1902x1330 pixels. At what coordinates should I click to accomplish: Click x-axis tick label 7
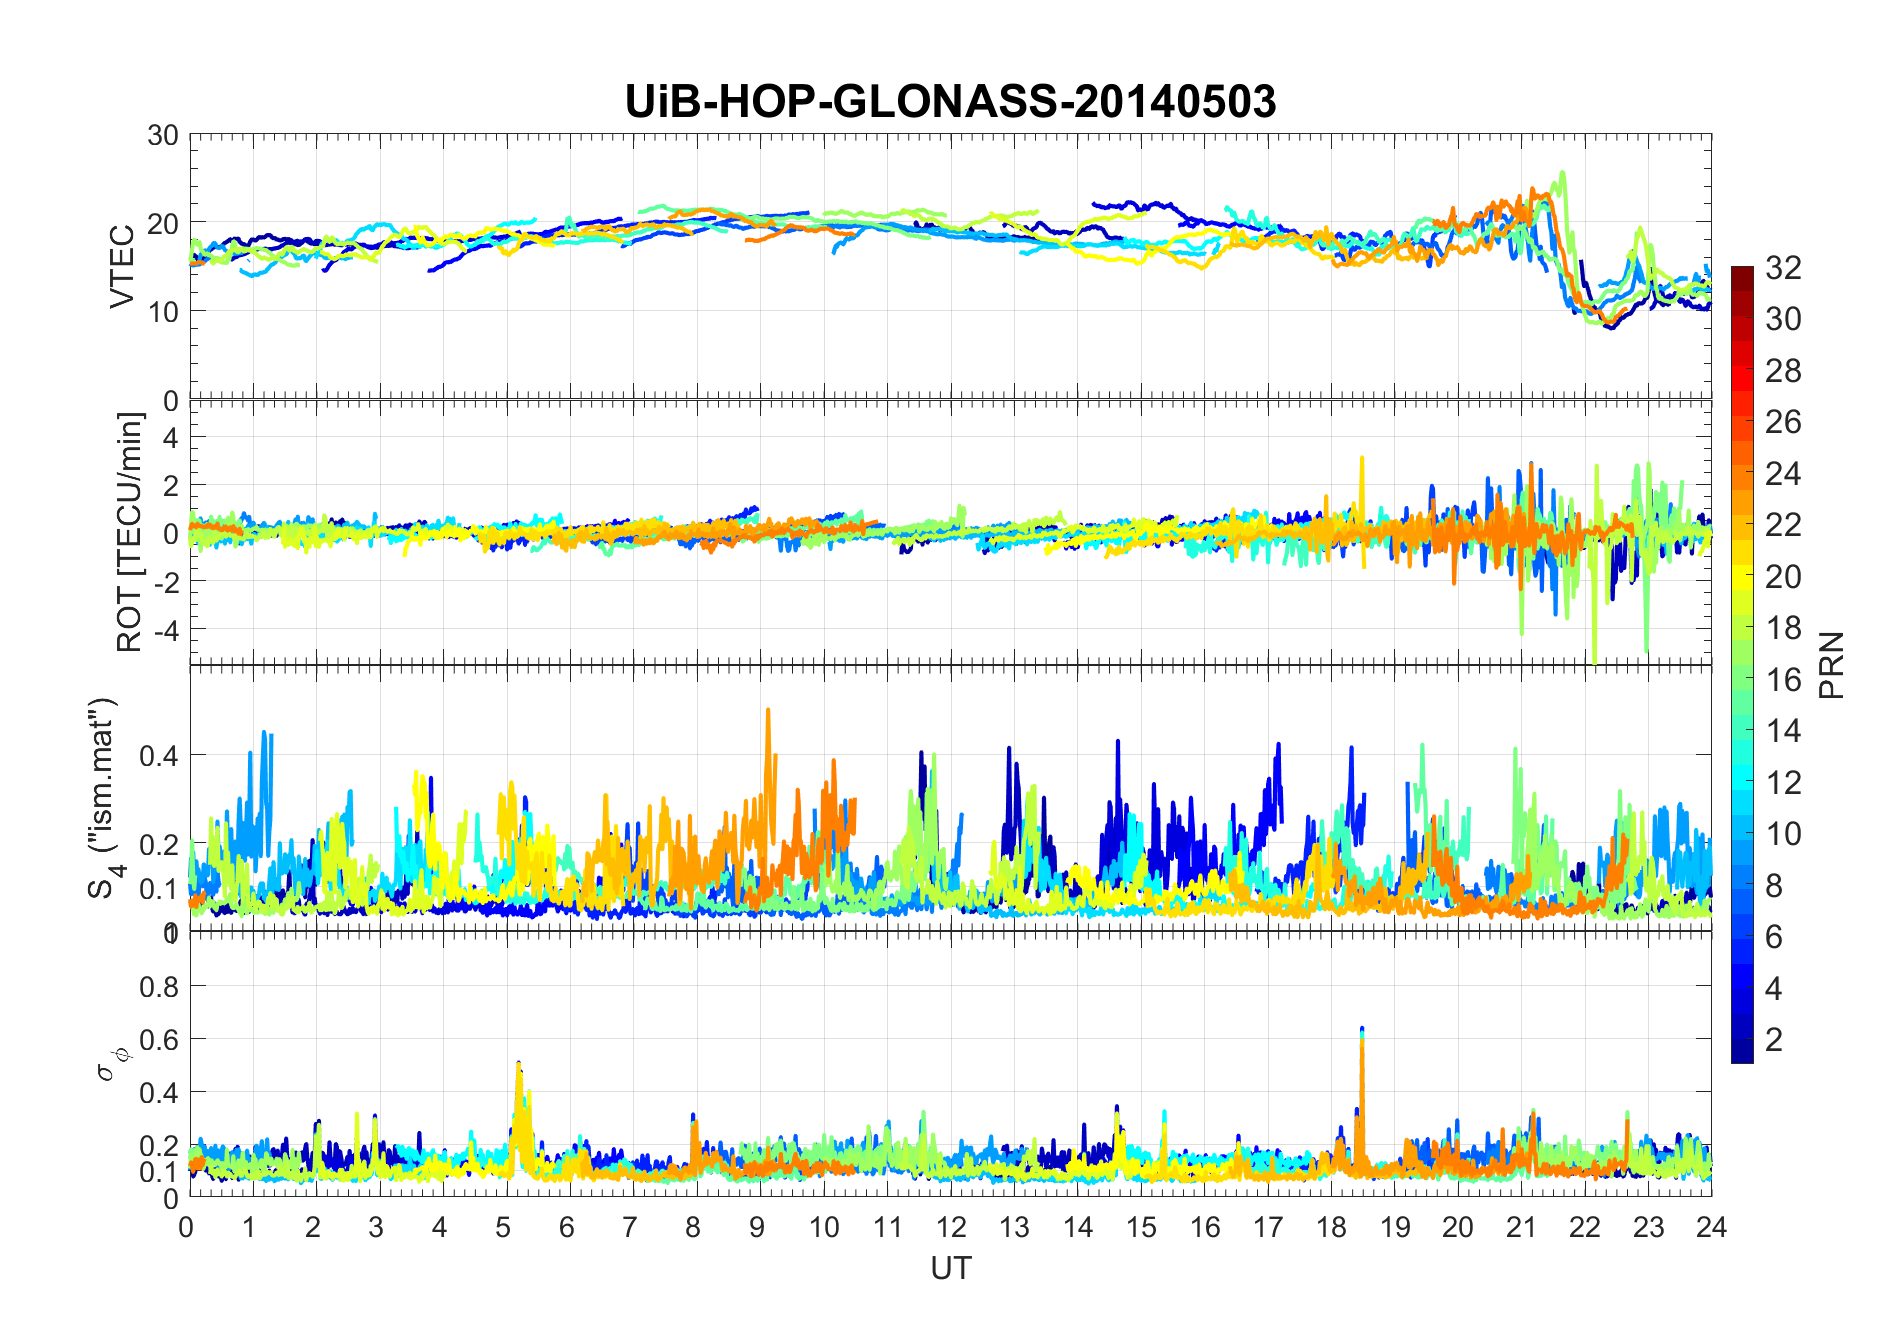630,1226
